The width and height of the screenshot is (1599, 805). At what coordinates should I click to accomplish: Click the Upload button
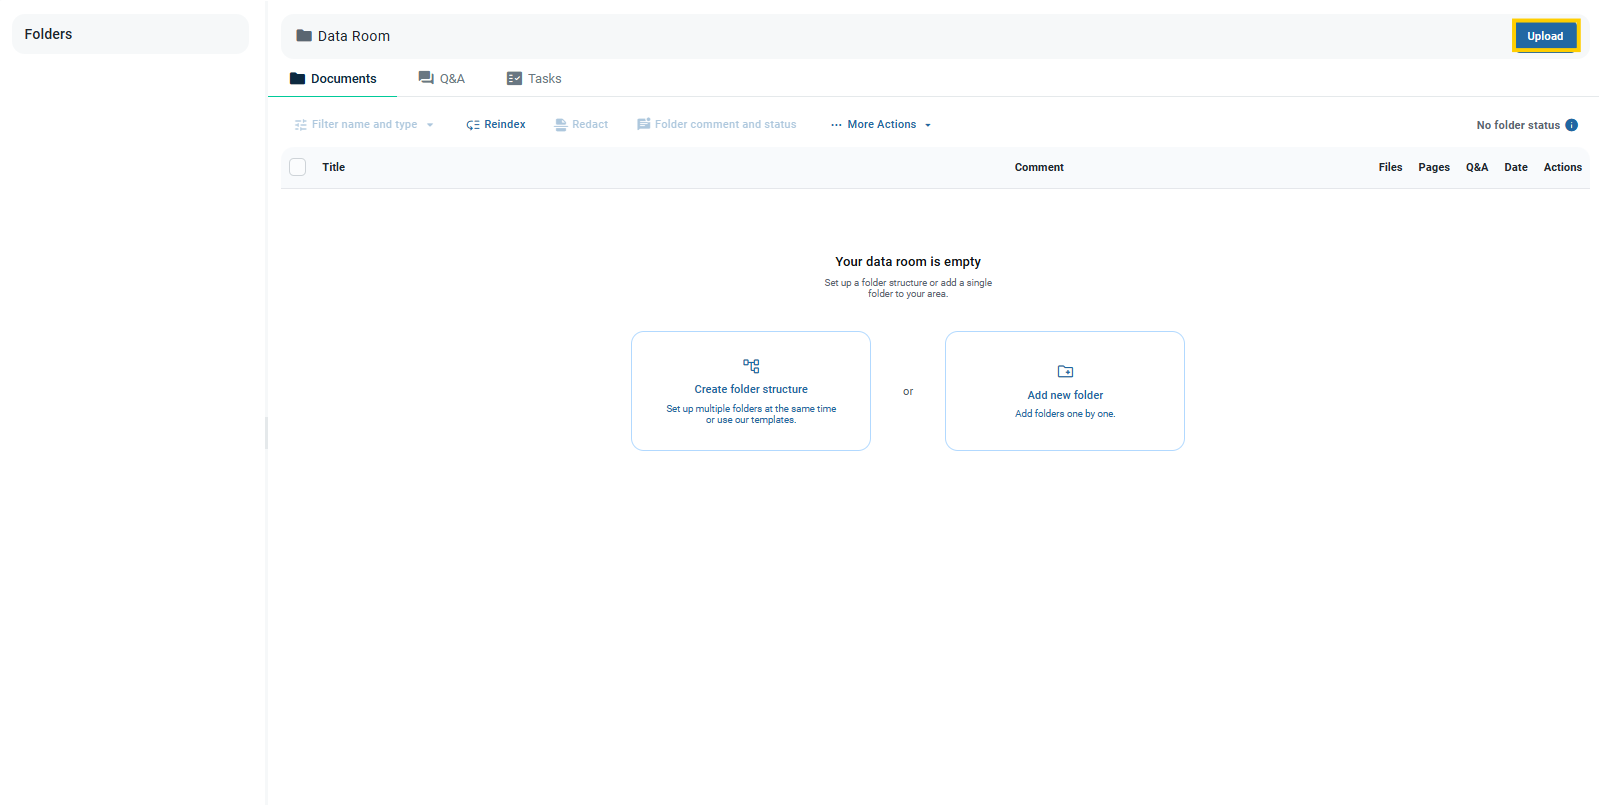[x=1545, y=36]
